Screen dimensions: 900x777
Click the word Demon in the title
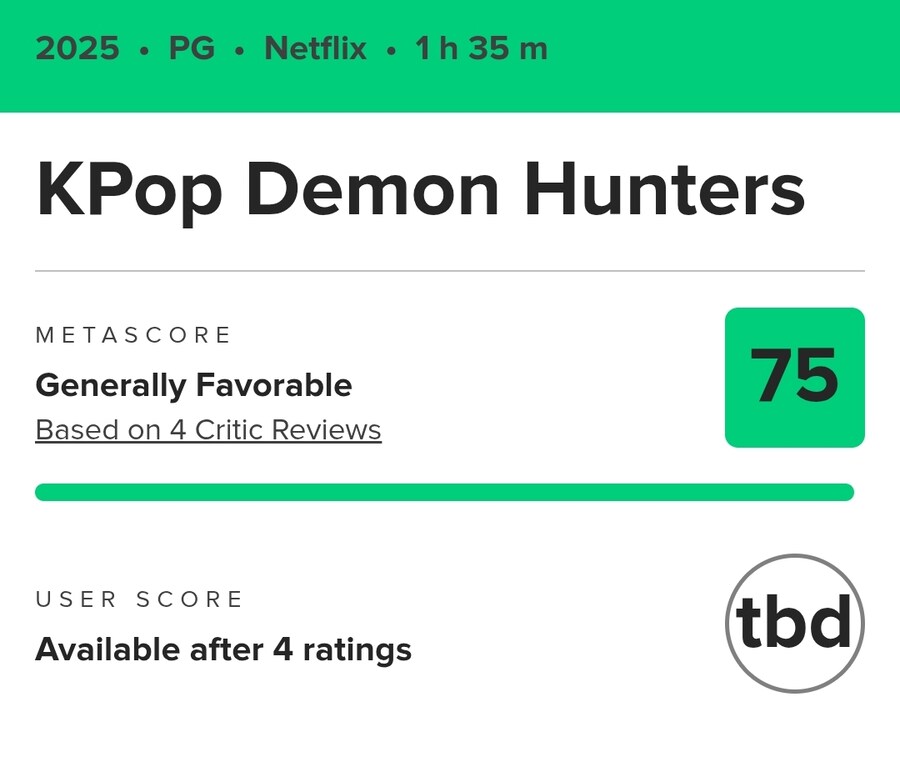coord(373,188)
